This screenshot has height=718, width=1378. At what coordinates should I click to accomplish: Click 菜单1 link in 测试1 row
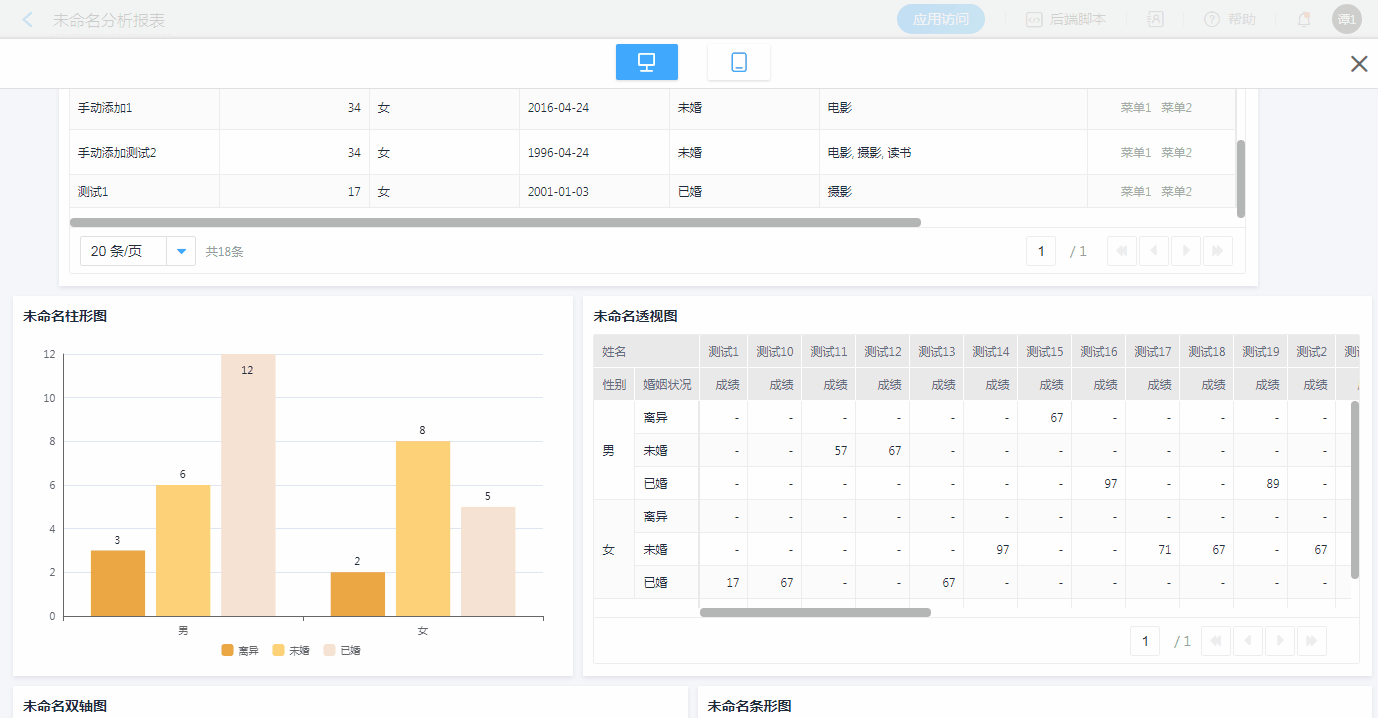click(1135, 191)
